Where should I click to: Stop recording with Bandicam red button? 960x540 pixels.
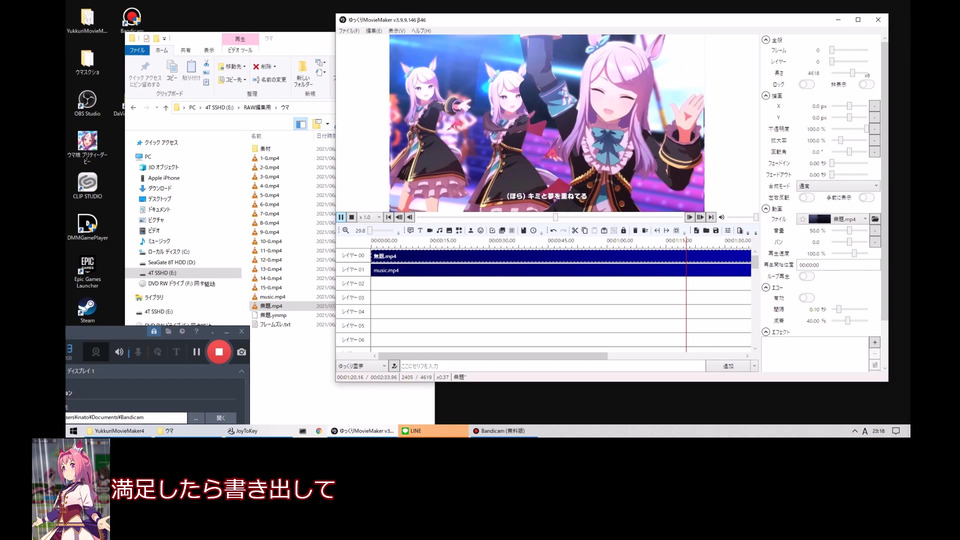219,351
